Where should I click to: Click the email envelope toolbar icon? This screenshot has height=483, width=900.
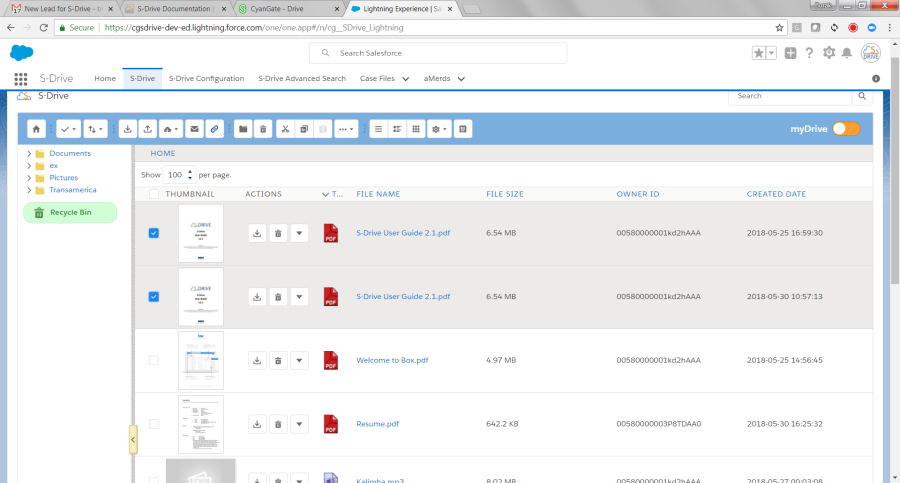195,129
